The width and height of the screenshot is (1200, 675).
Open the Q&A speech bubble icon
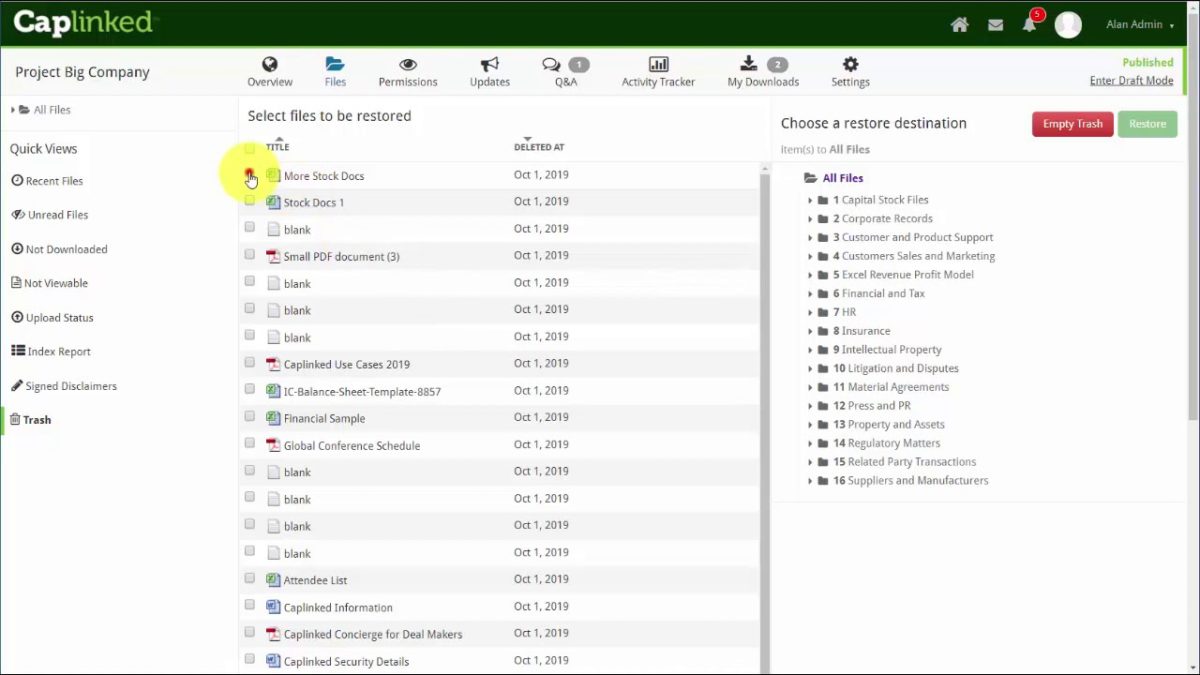click(551, 65)
